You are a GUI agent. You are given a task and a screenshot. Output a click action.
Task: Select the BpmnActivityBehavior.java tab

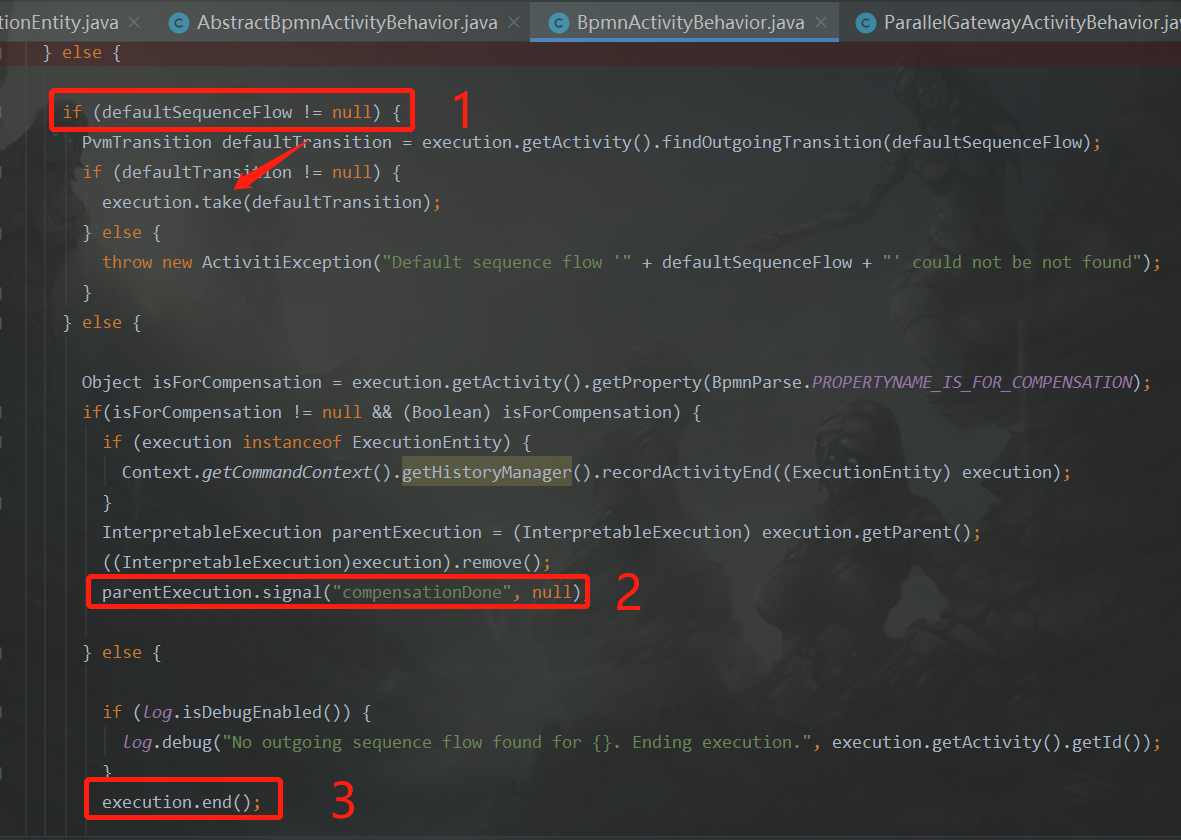[x=690, y=23]
